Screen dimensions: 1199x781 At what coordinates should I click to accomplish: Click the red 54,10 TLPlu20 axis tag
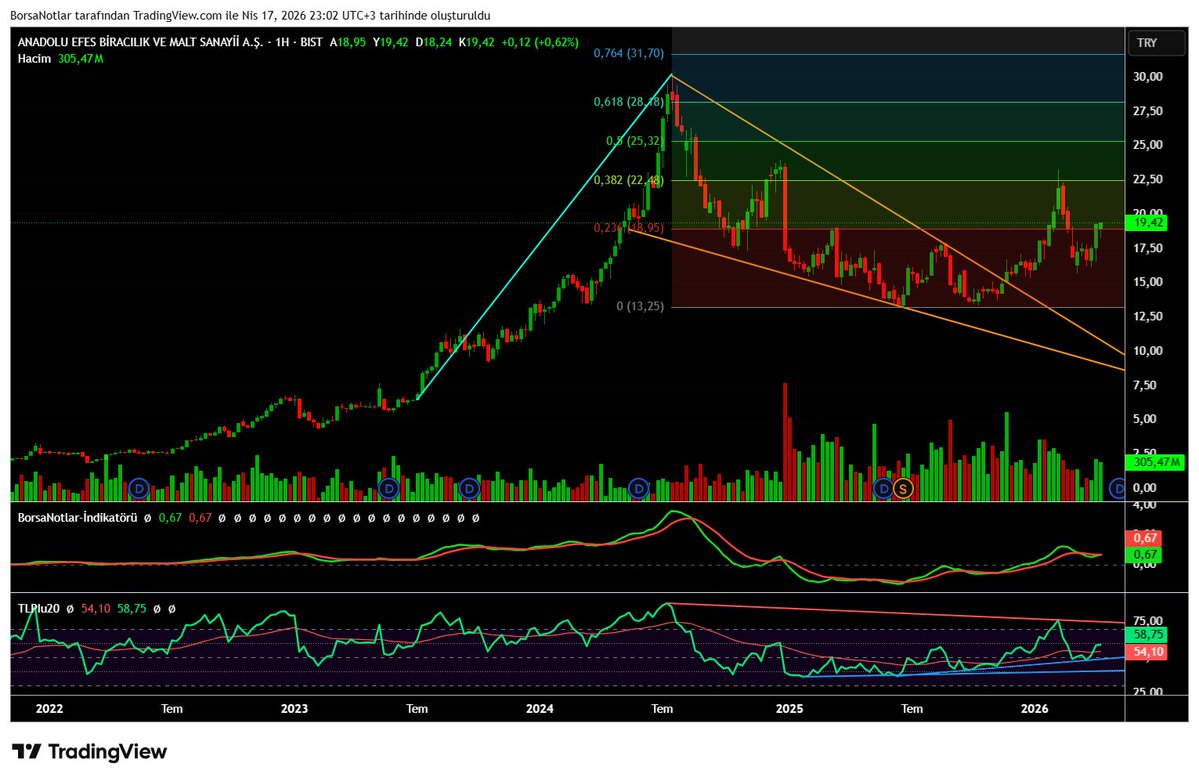[1148, 652]
